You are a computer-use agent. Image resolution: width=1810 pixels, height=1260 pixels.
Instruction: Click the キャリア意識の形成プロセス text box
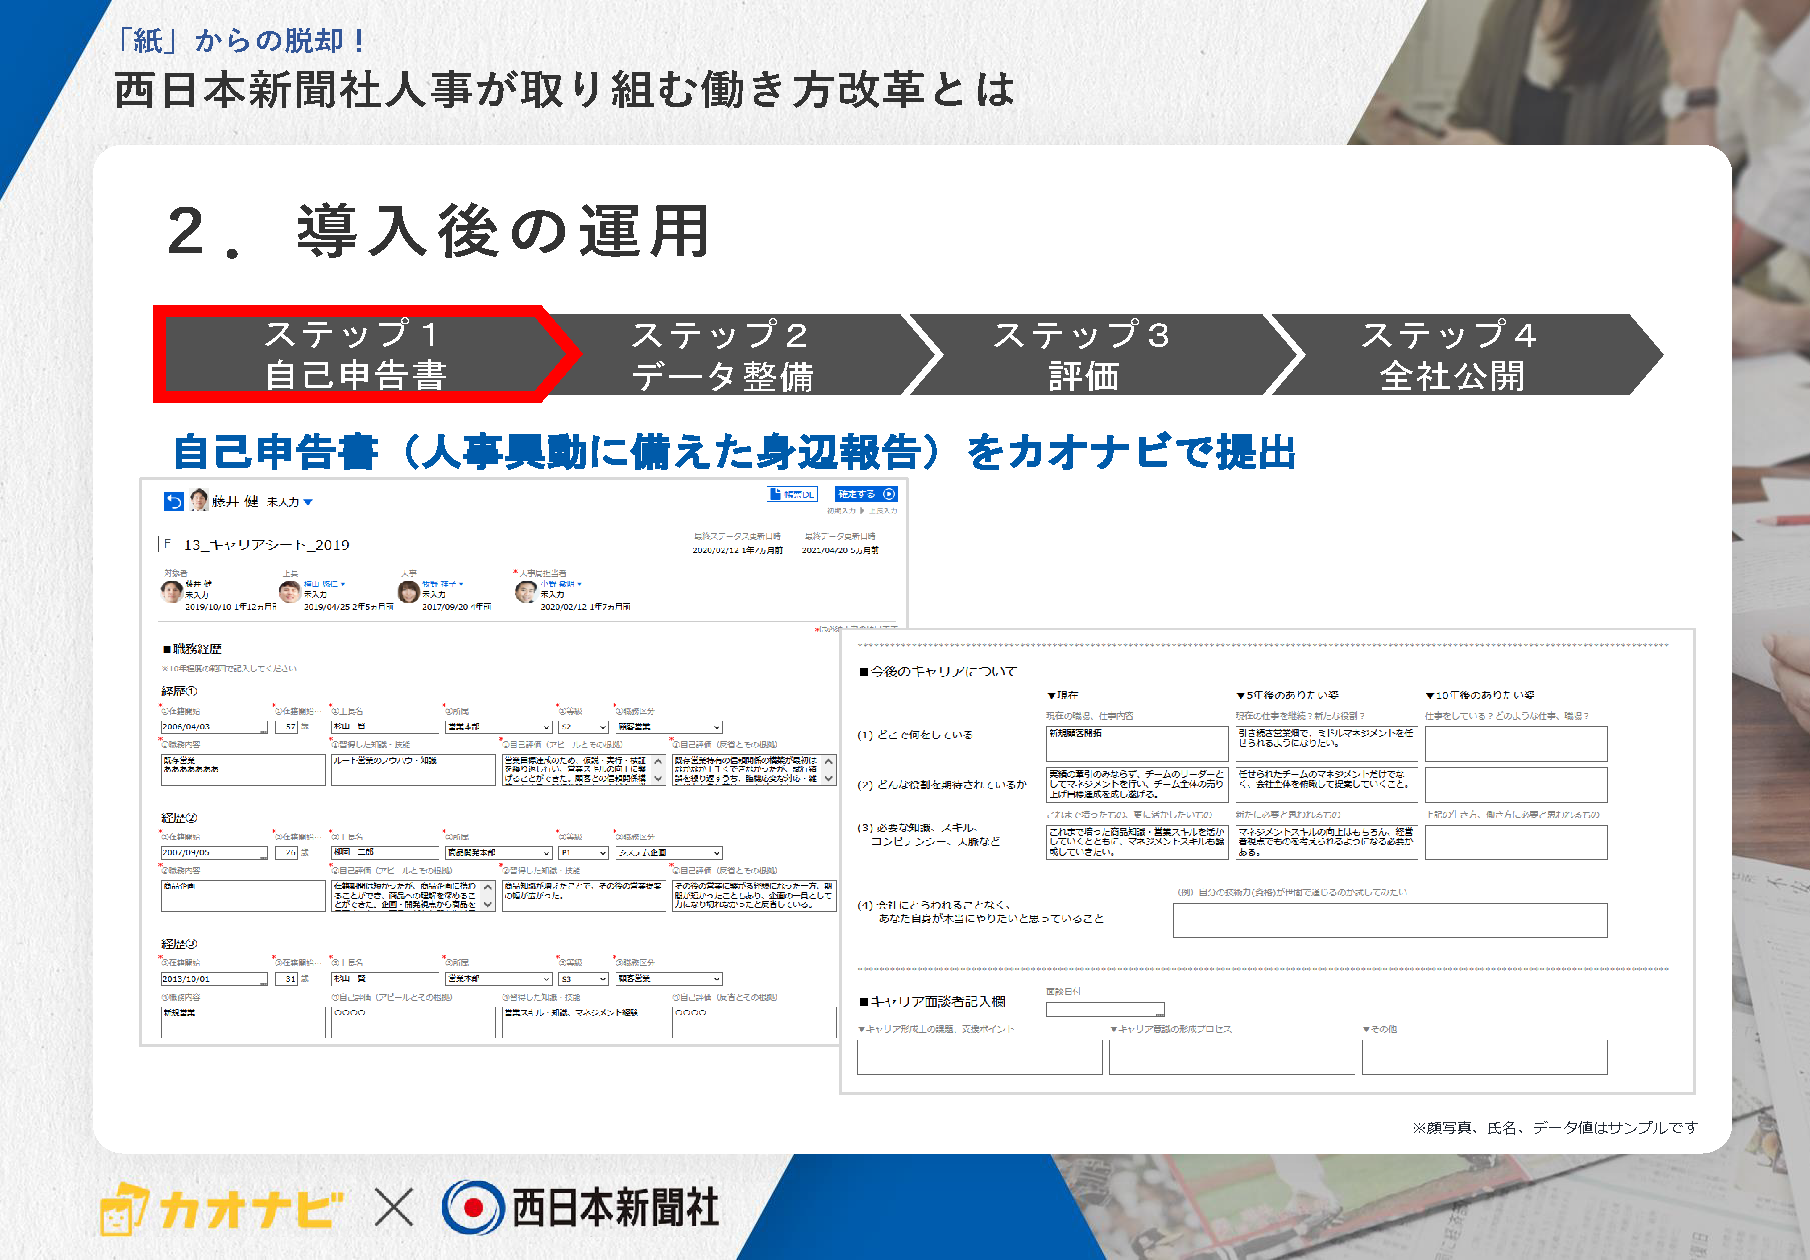1232,1057
